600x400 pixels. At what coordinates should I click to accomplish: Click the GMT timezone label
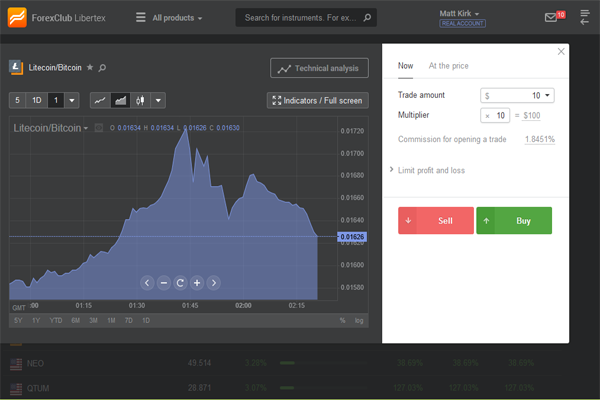[19, 308]
